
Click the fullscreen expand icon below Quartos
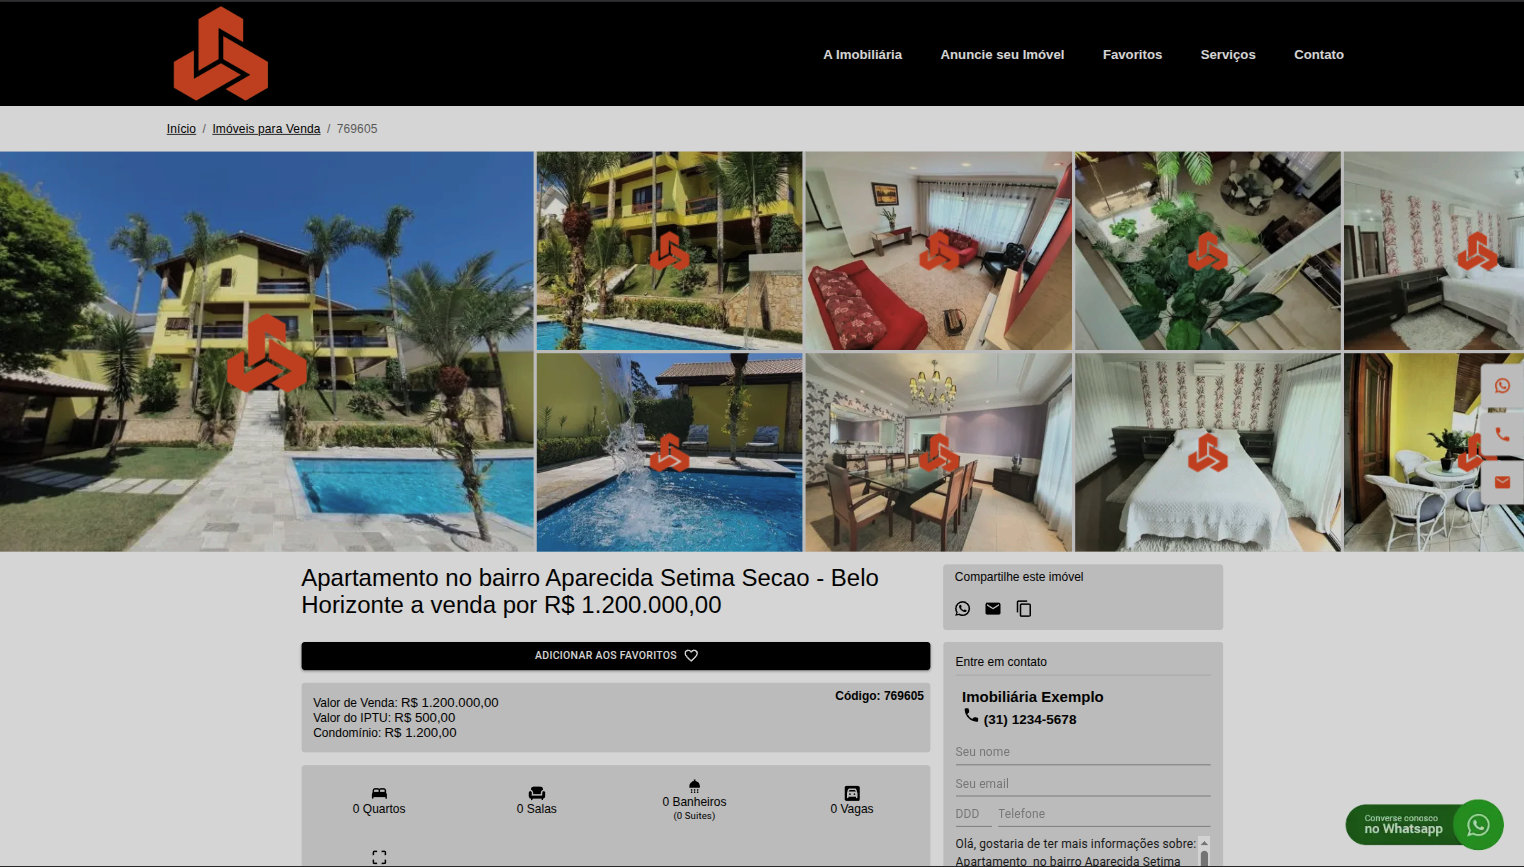[379, 857]
